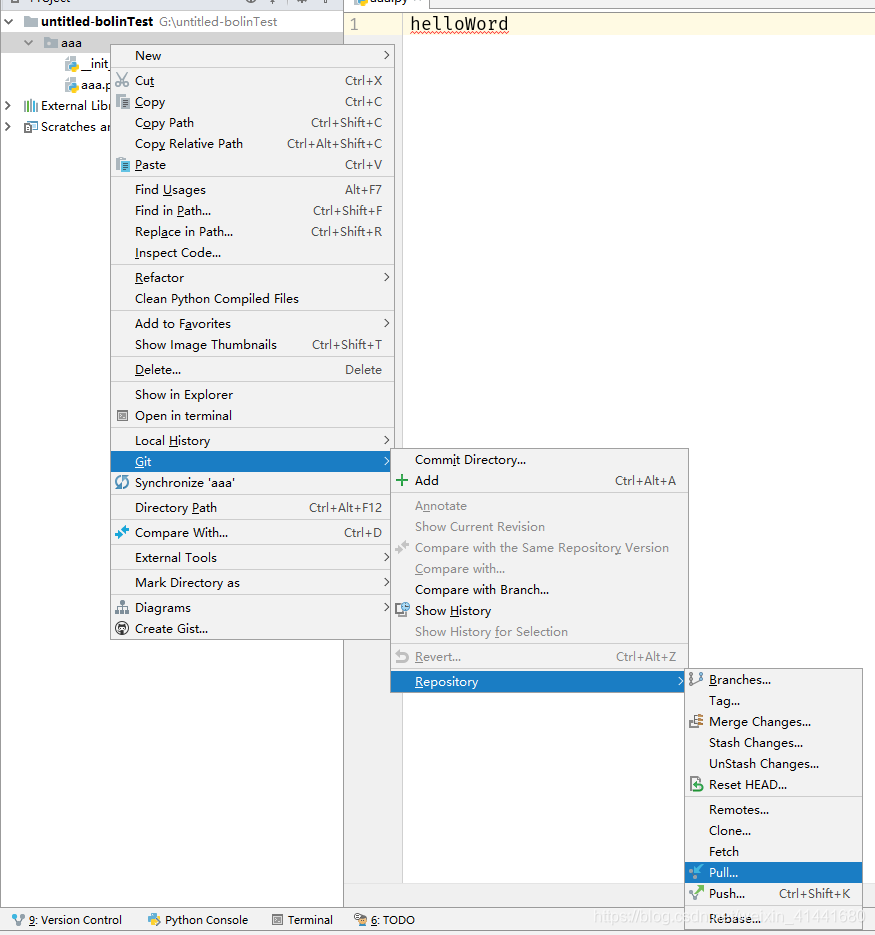
Task: Click the Scratches icon in project tree
Action: coord(30,127)
